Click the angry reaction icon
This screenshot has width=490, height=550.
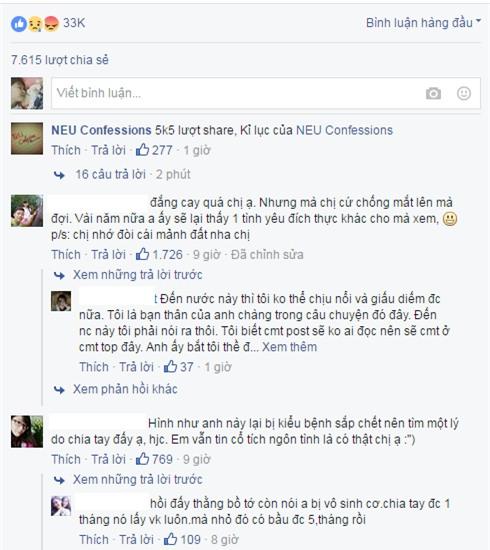(x=51, y=24)
